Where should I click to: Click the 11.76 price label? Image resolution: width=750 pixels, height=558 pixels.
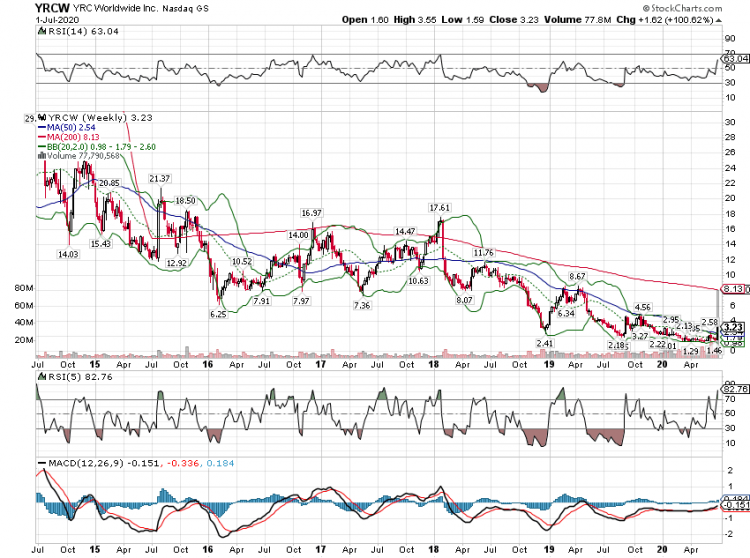[484, 252]
